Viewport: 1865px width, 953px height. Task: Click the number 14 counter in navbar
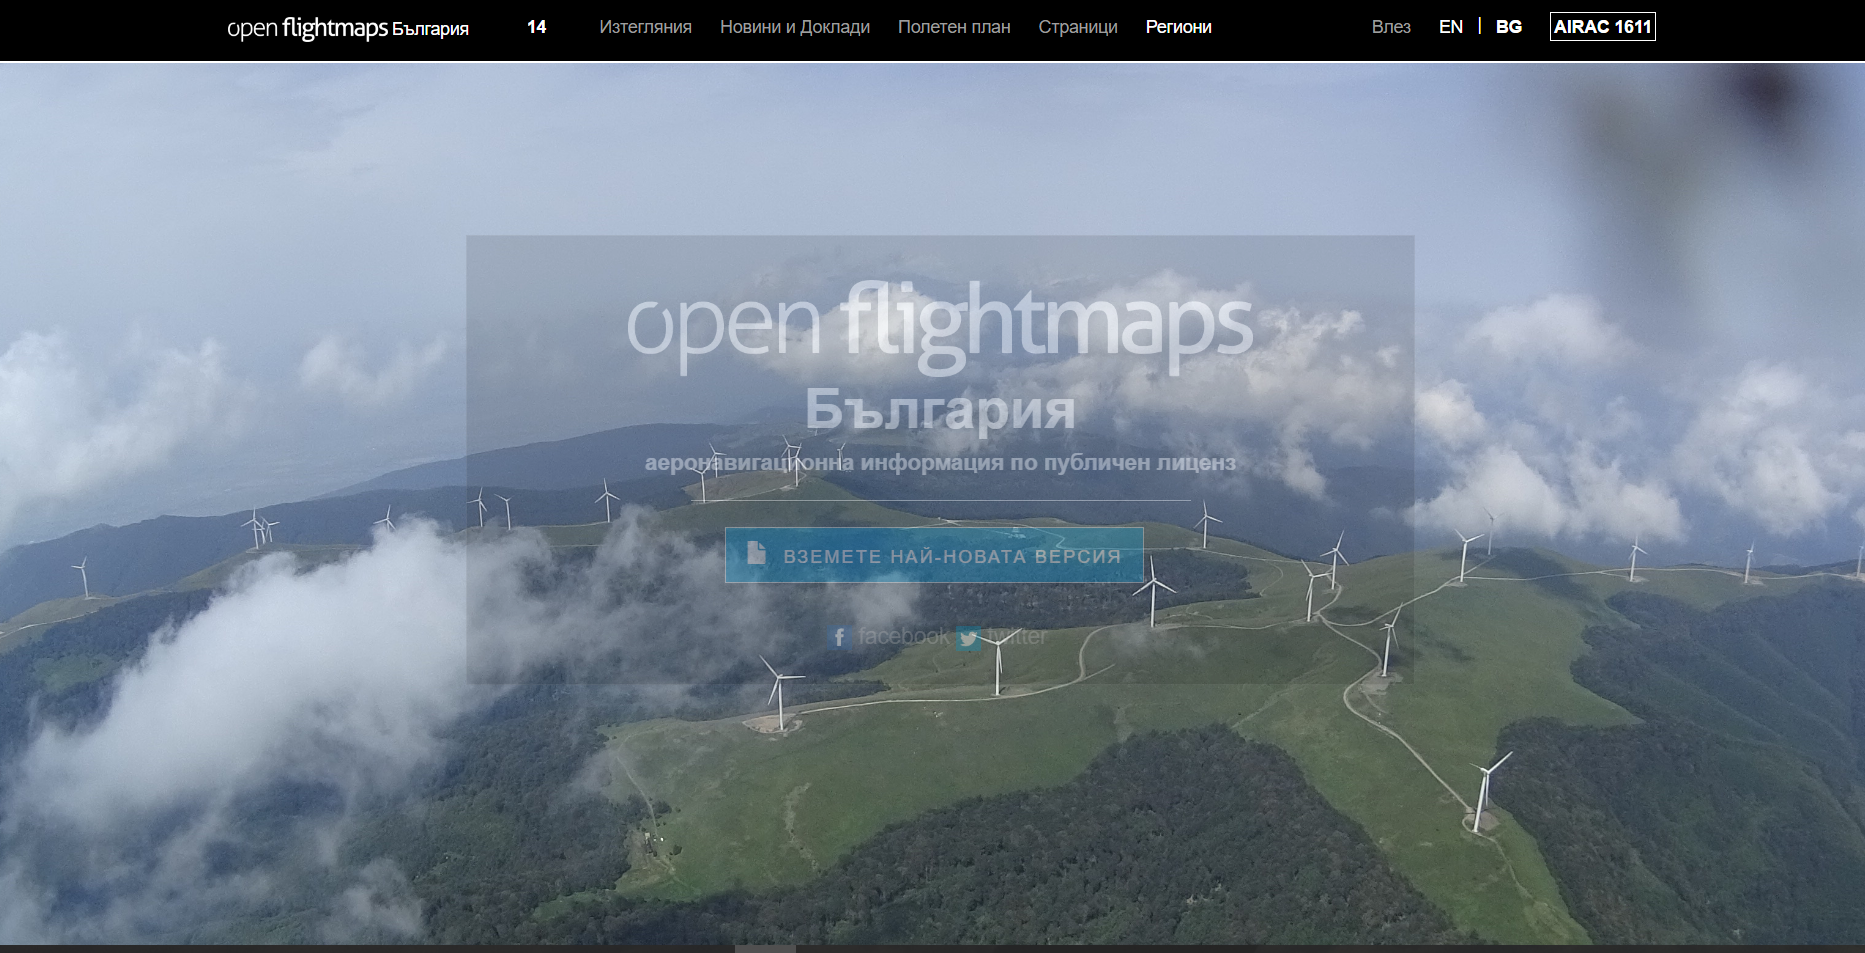[x=536, y=27]
